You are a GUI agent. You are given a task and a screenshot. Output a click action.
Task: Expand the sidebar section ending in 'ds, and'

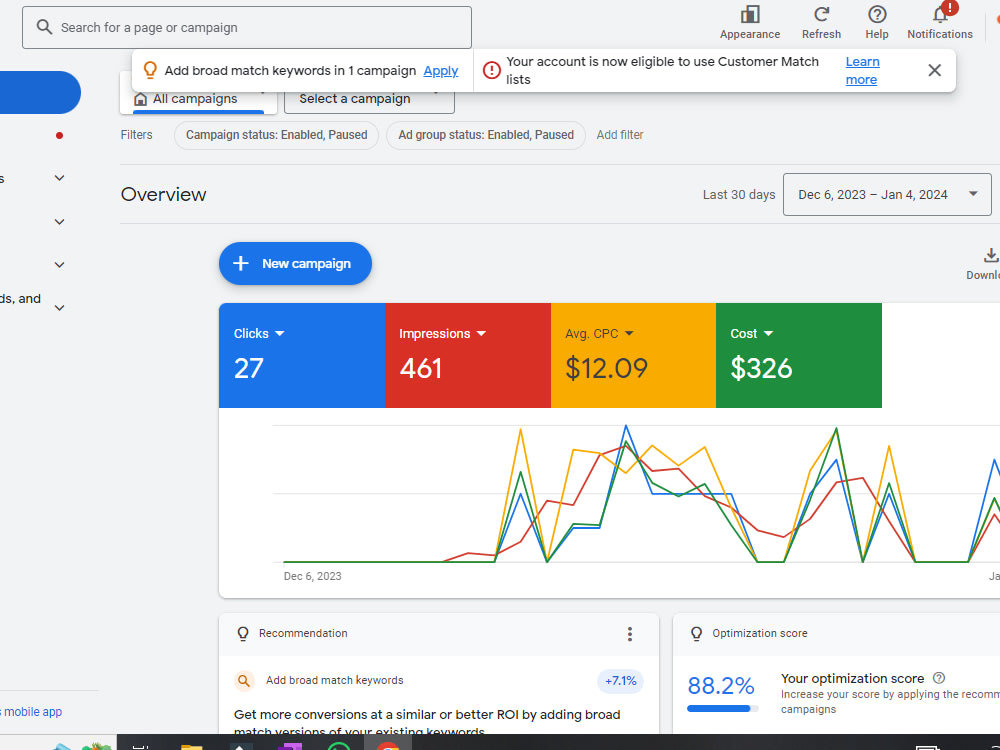coord(59,308)
